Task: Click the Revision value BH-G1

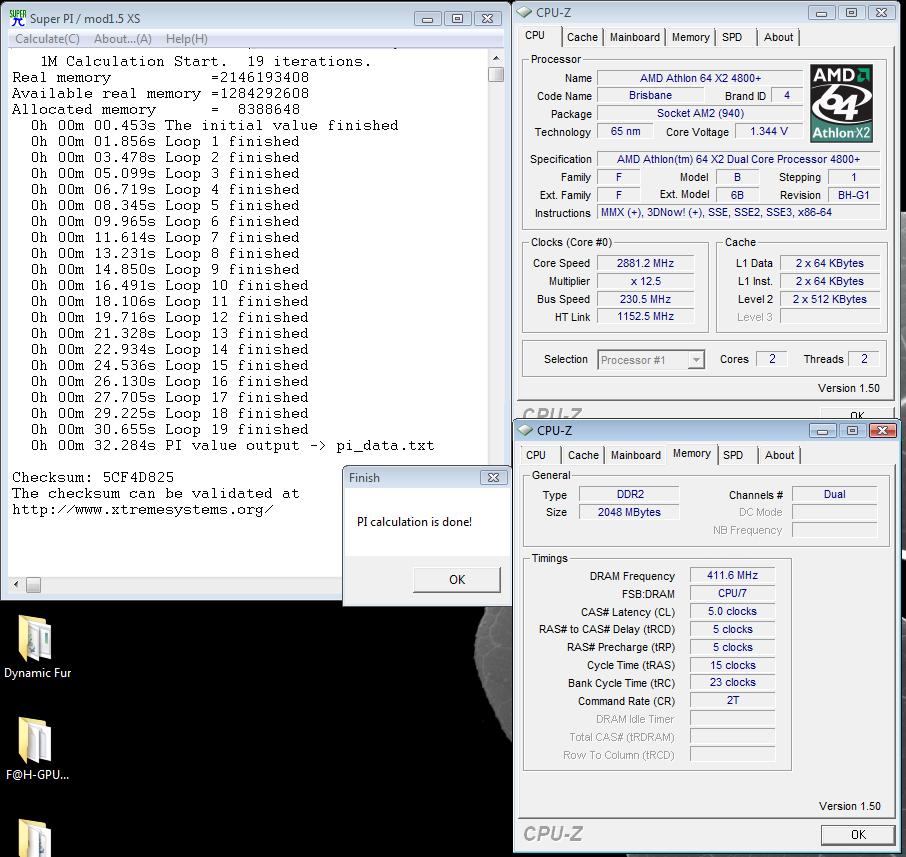Action: click(853, 195)
